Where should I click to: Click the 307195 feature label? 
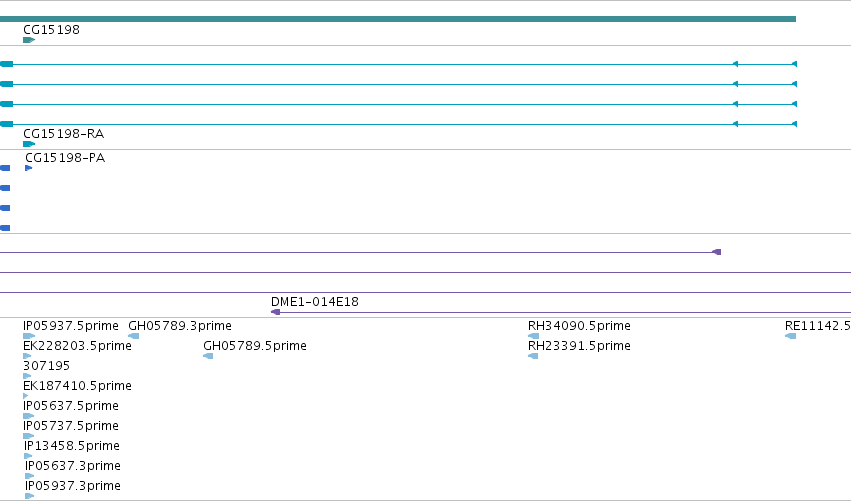point(46,366)
